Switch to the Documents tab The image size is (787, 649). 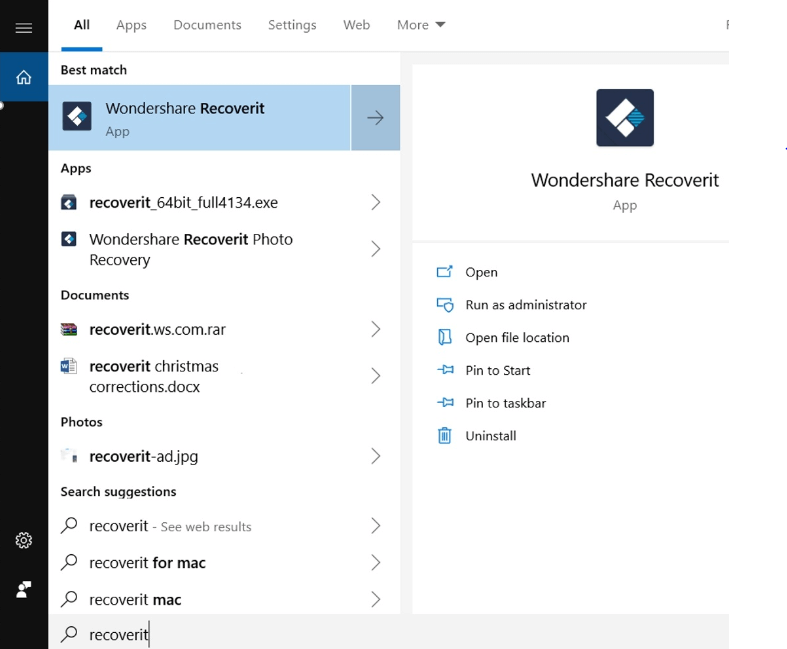(x=207, y=25)
